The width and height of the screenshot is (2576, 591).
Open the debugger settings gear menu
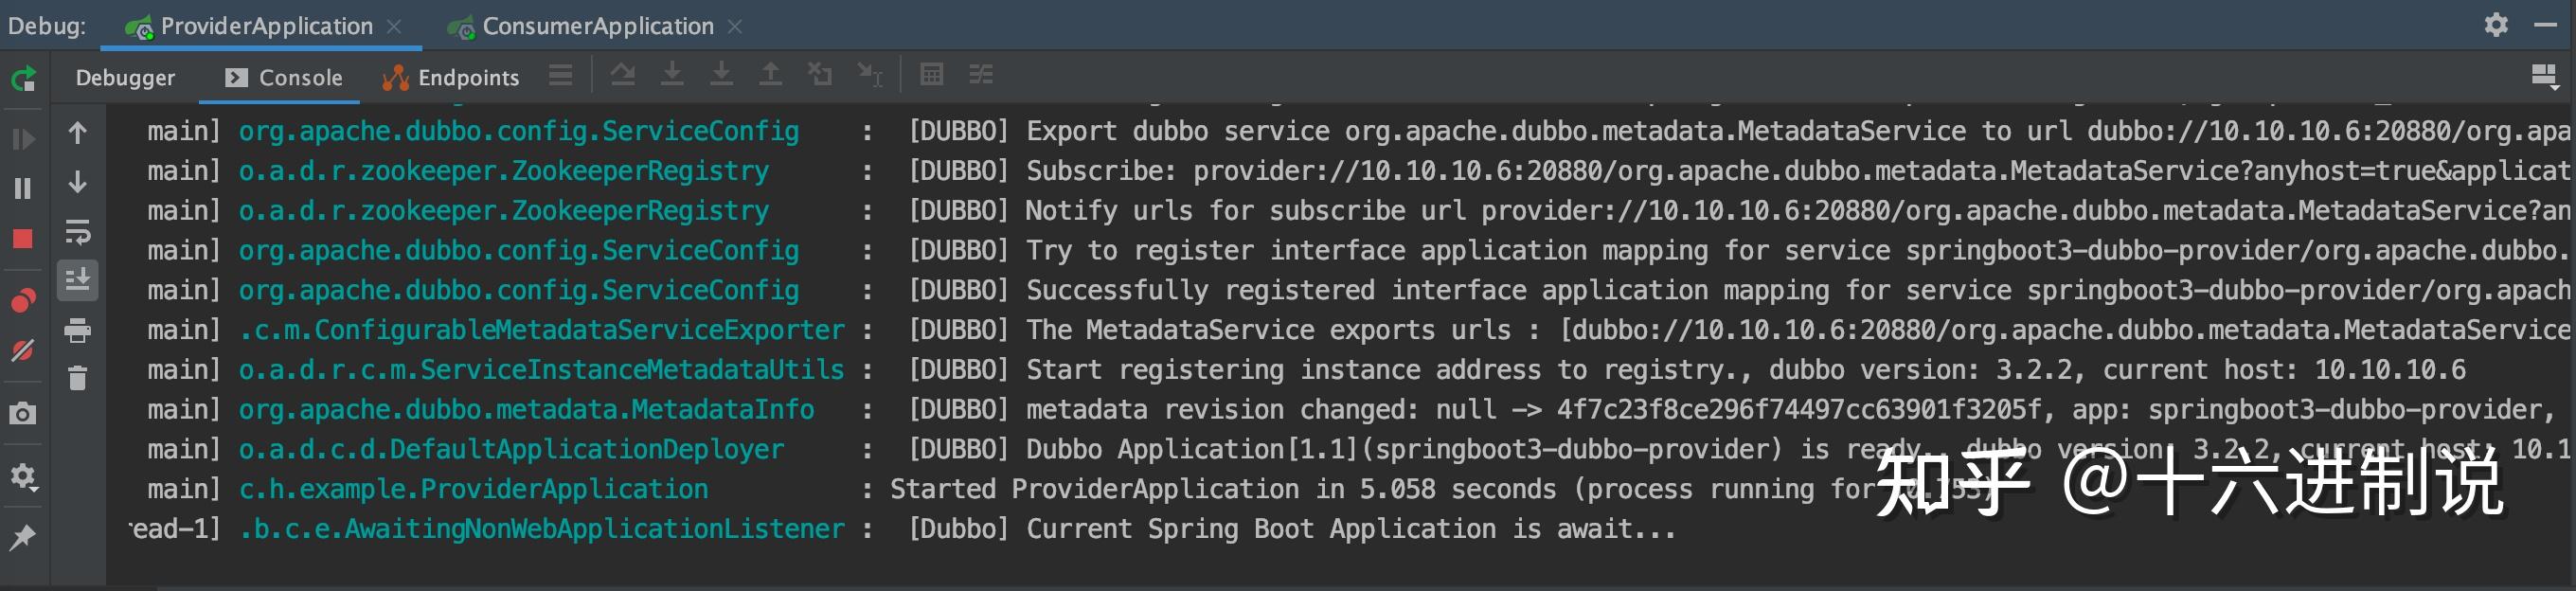point(24,477)
